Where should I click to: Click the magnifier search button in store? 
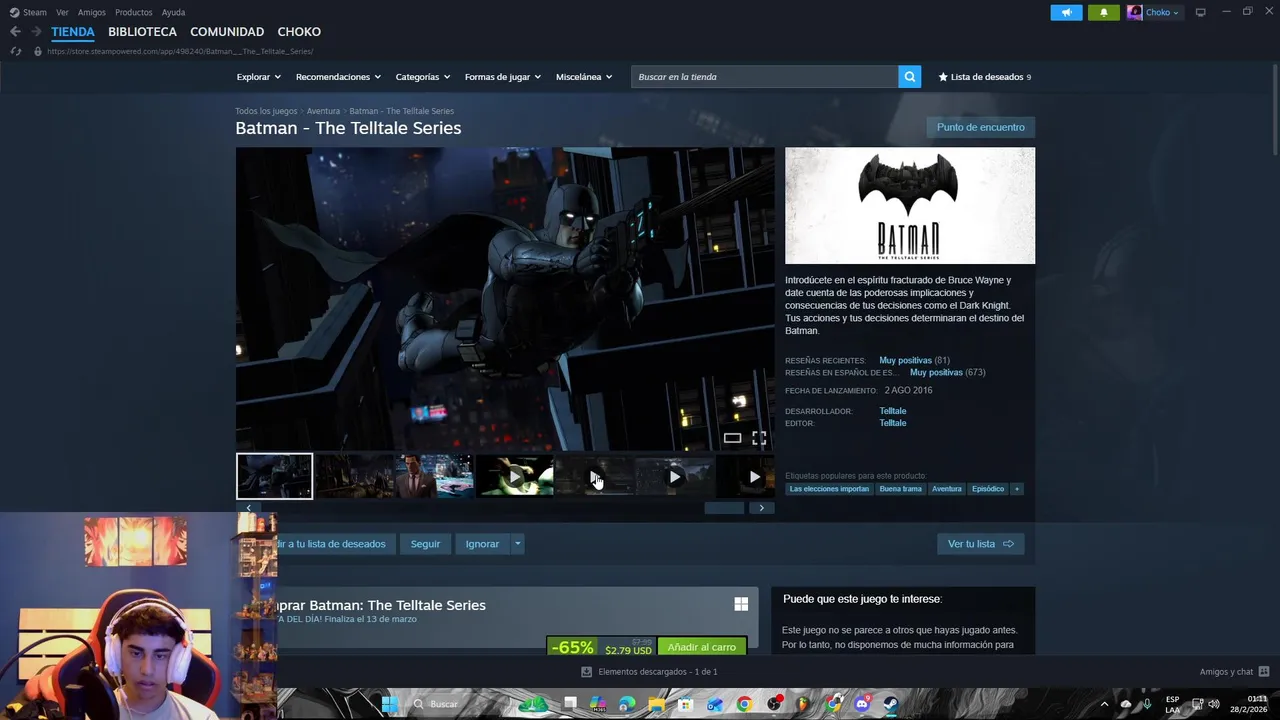click(x=910, y=77)
